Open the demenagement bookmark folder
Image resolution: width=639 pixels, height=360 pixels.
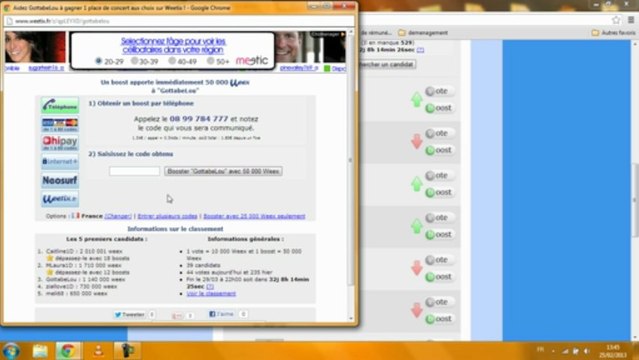423,33
